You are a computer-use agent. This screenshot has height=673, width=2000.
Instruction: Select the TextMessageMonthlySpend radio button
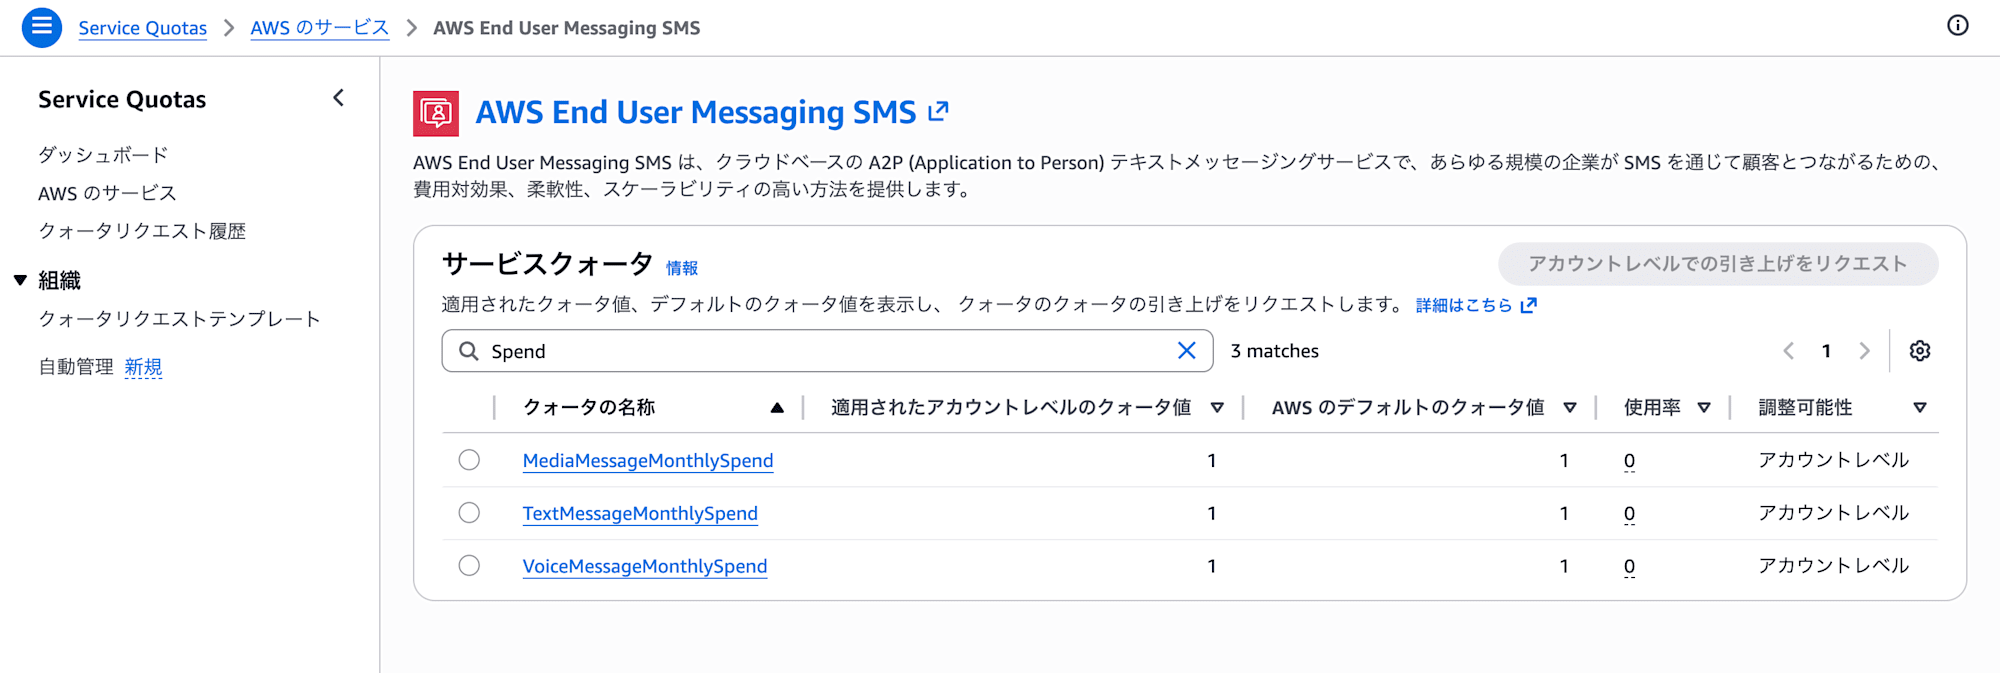pos(469,512)
